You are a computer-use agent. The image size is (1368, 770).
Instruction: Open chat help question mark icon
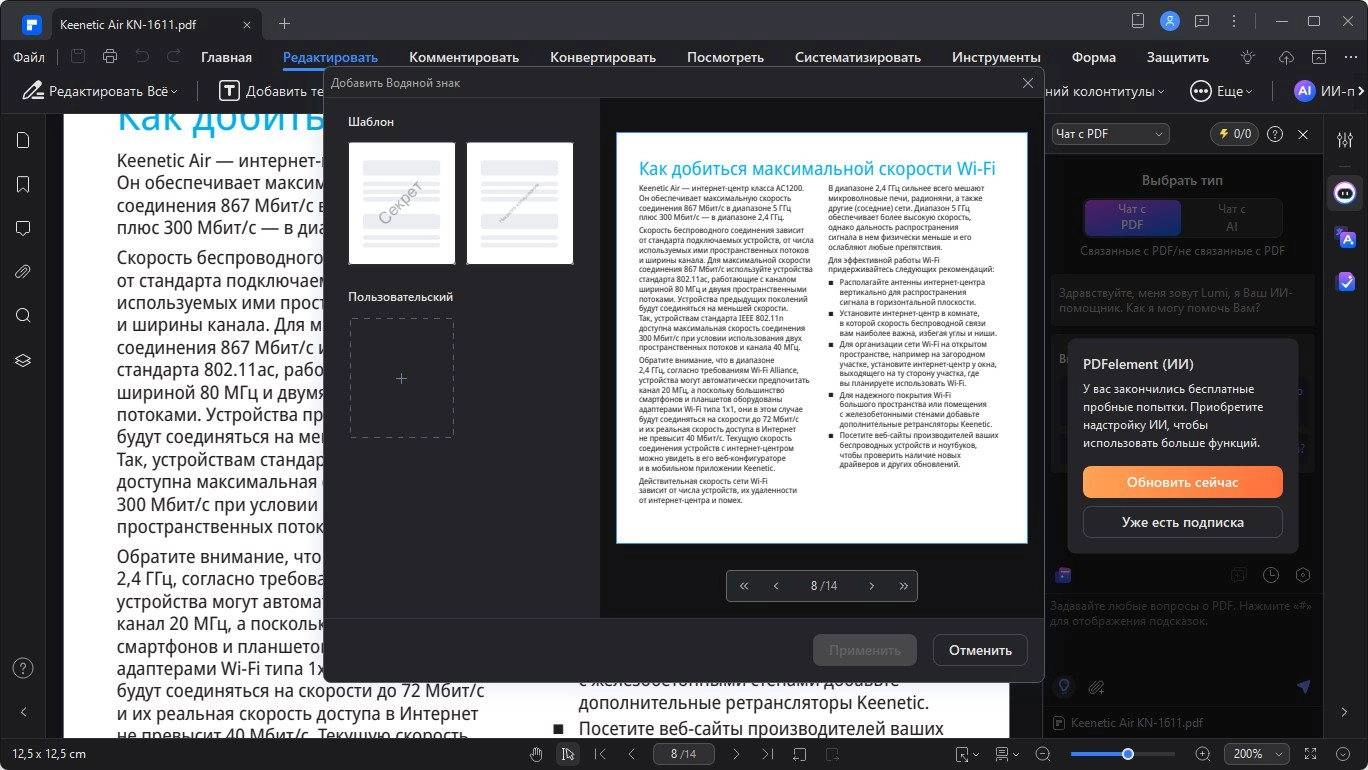pos(1274,134)
